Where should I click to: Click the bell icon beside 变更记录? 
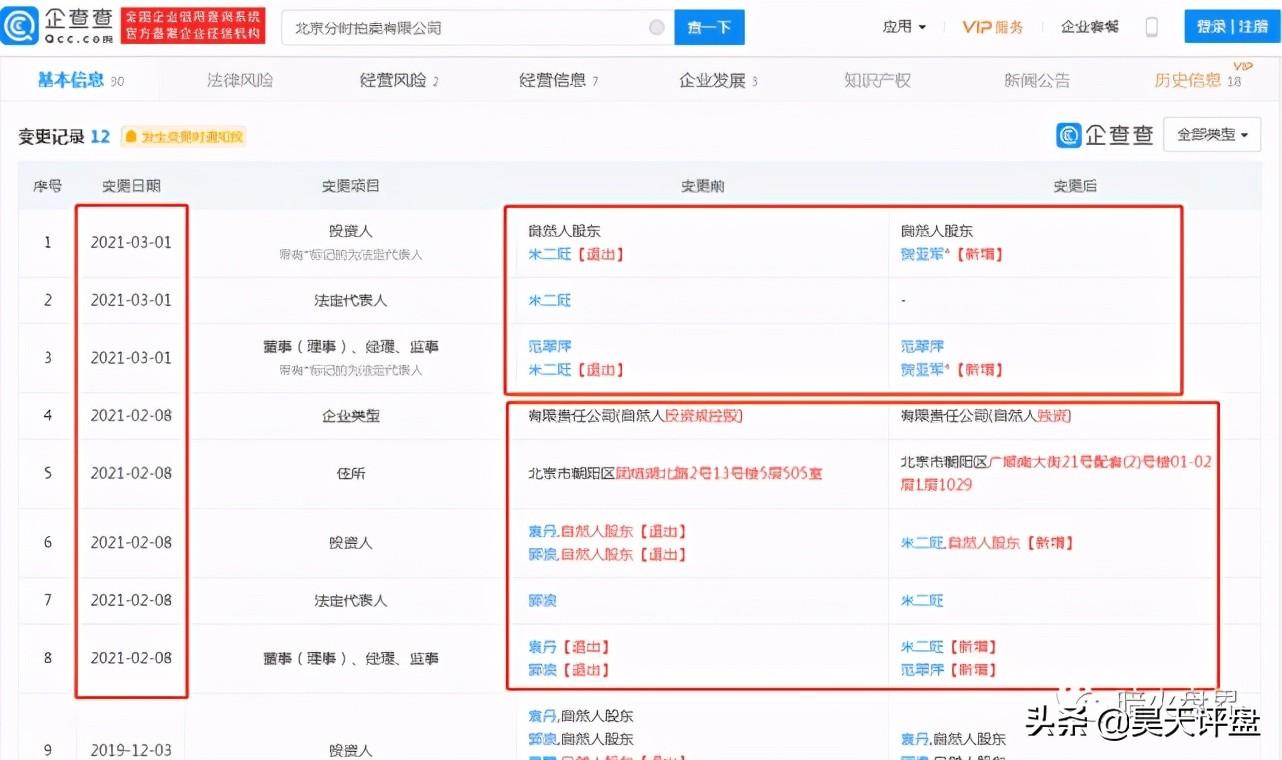coord(130,137)
